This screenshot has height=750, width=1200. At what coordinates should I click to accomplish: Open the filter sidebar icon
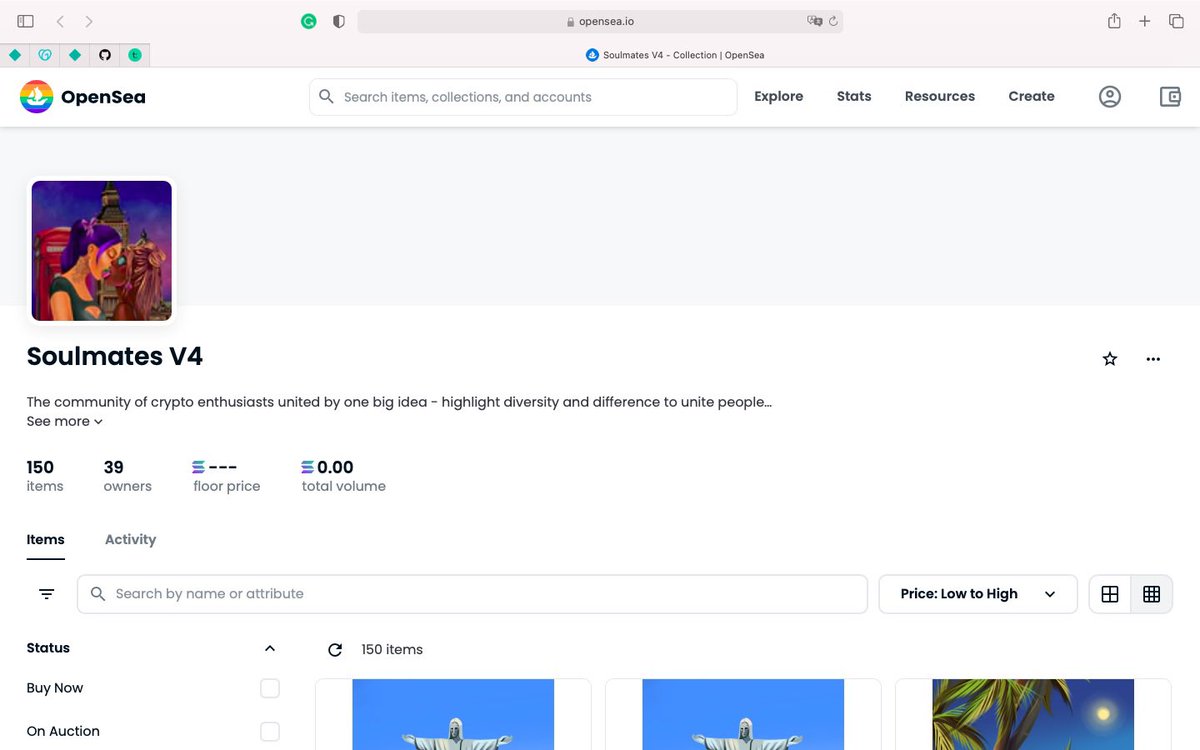[46, 593]
